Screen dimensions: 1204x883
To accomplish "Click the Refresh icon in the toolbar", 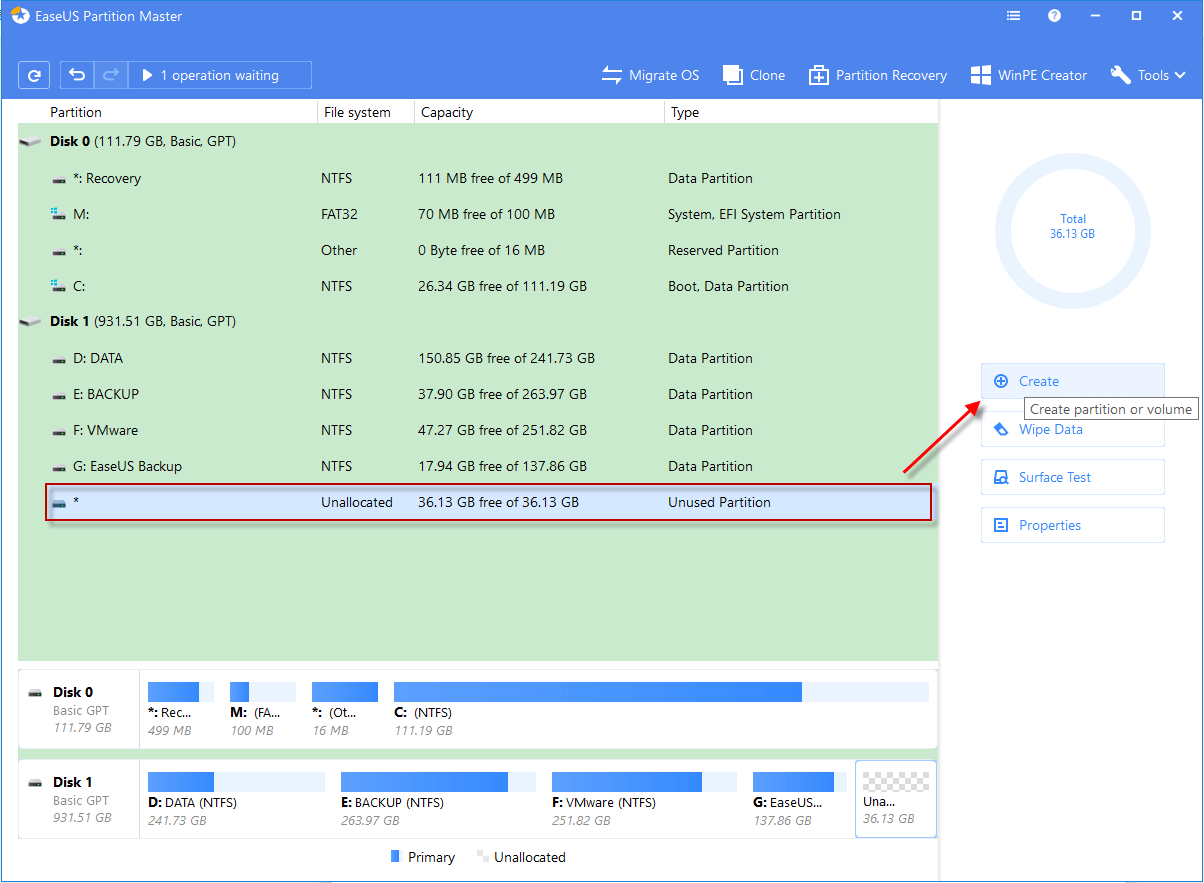I will click(x=34, y=75).
